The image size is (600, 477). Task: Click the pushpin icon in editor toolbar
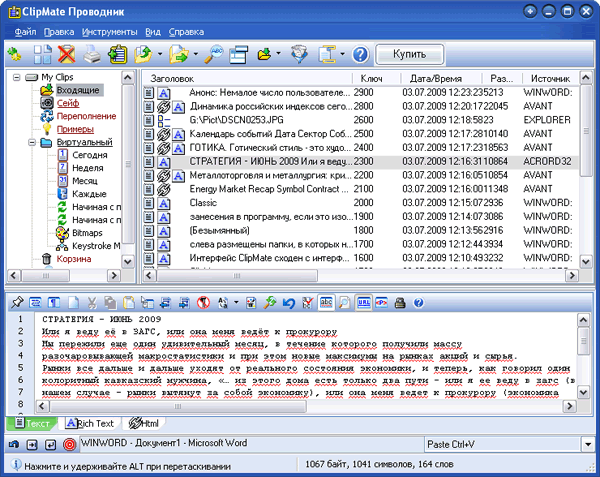tap(17, 303)
